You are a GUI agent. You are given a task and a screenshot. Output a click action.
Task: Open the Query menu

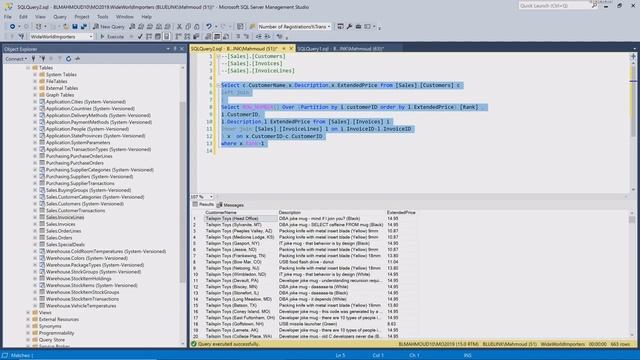[60, 17]
